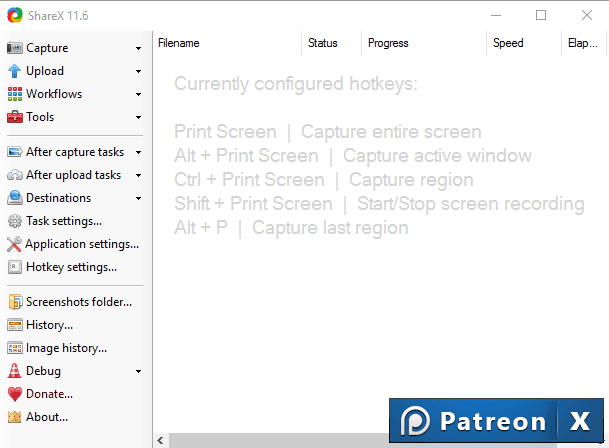This screenshot has height=448, width=609.
Task: Open the About dialog
Action: [46, 417]
